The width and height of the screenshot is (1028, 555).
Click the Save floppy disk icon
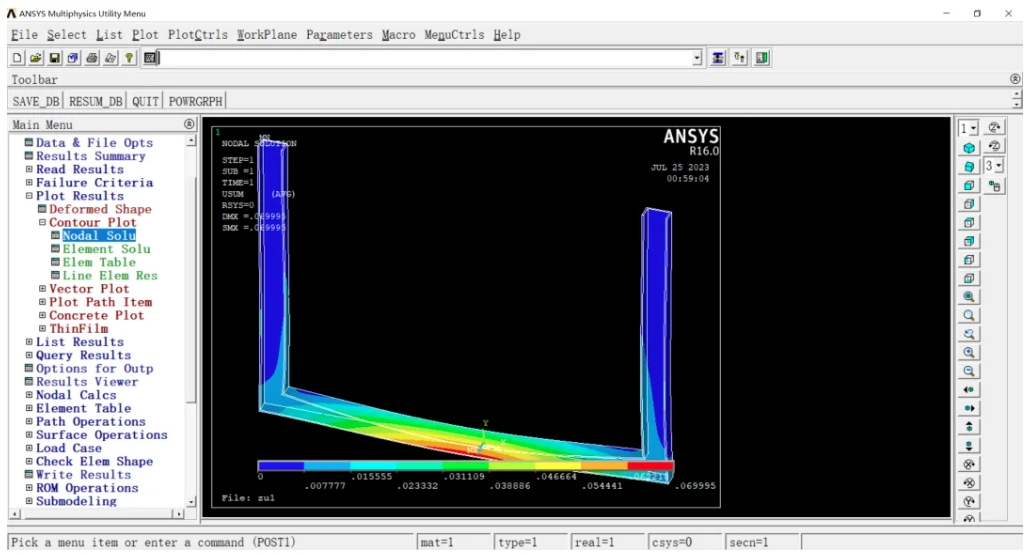(x=54, y=58)
